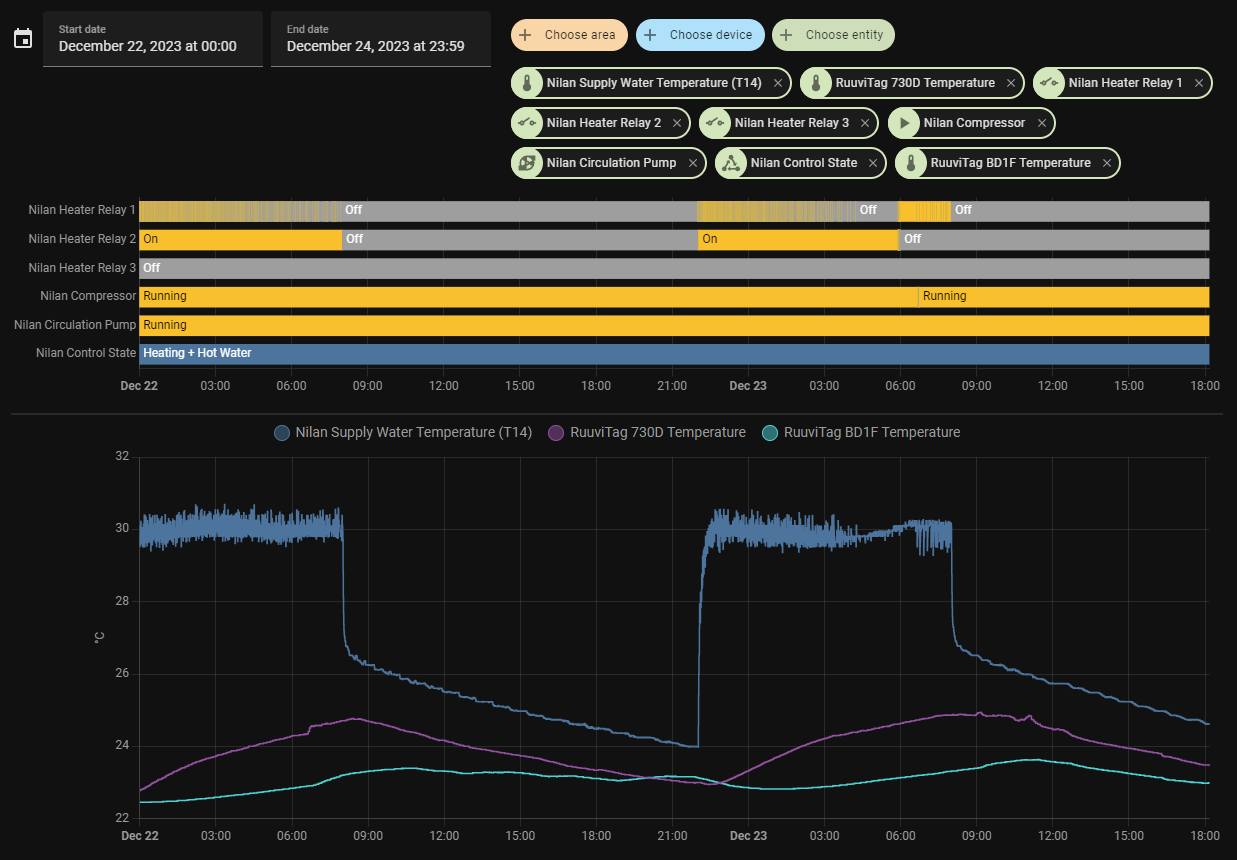
Task: Click the state icon on Nilan Control State chip
Action: (731, 163)
